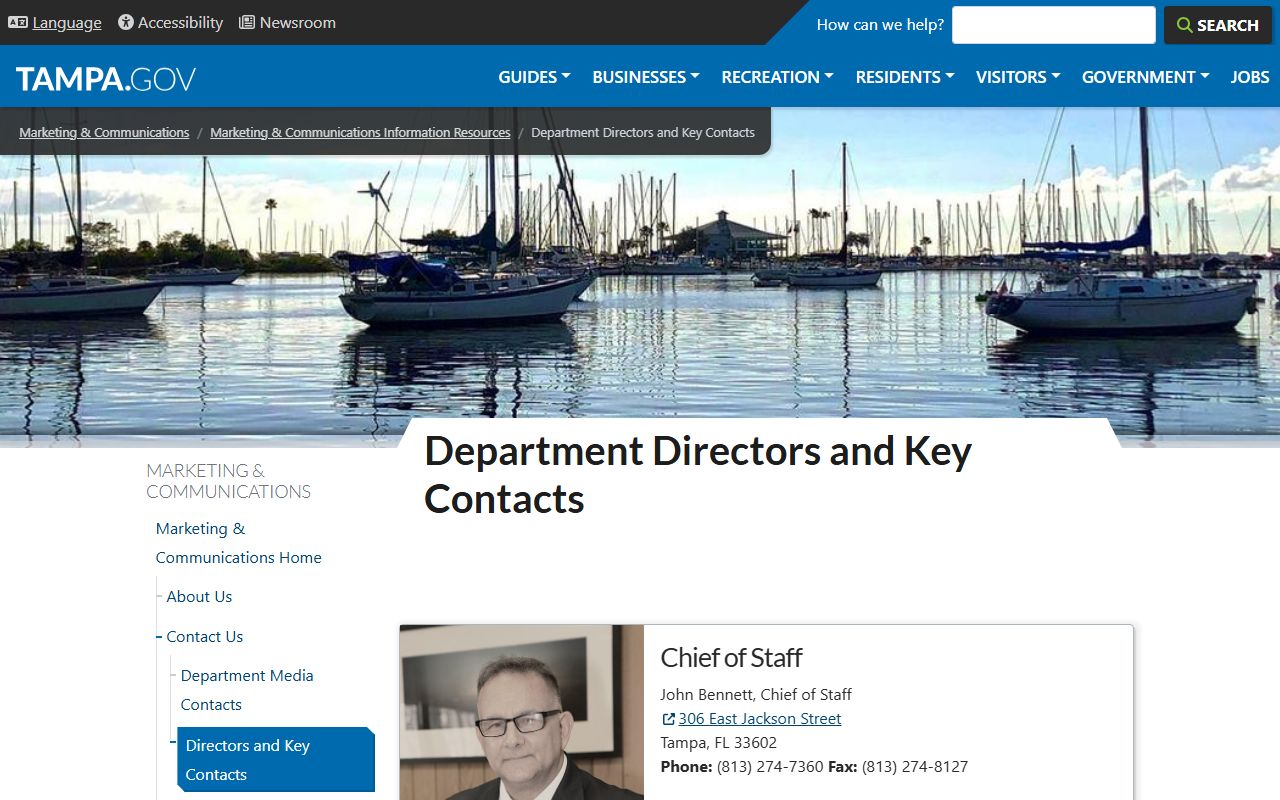The width and height of the screenshot is (1280, 800).
Task: Click Department Directors and Key Contacts breadcrumb text
Action: (x=643, y=132)
